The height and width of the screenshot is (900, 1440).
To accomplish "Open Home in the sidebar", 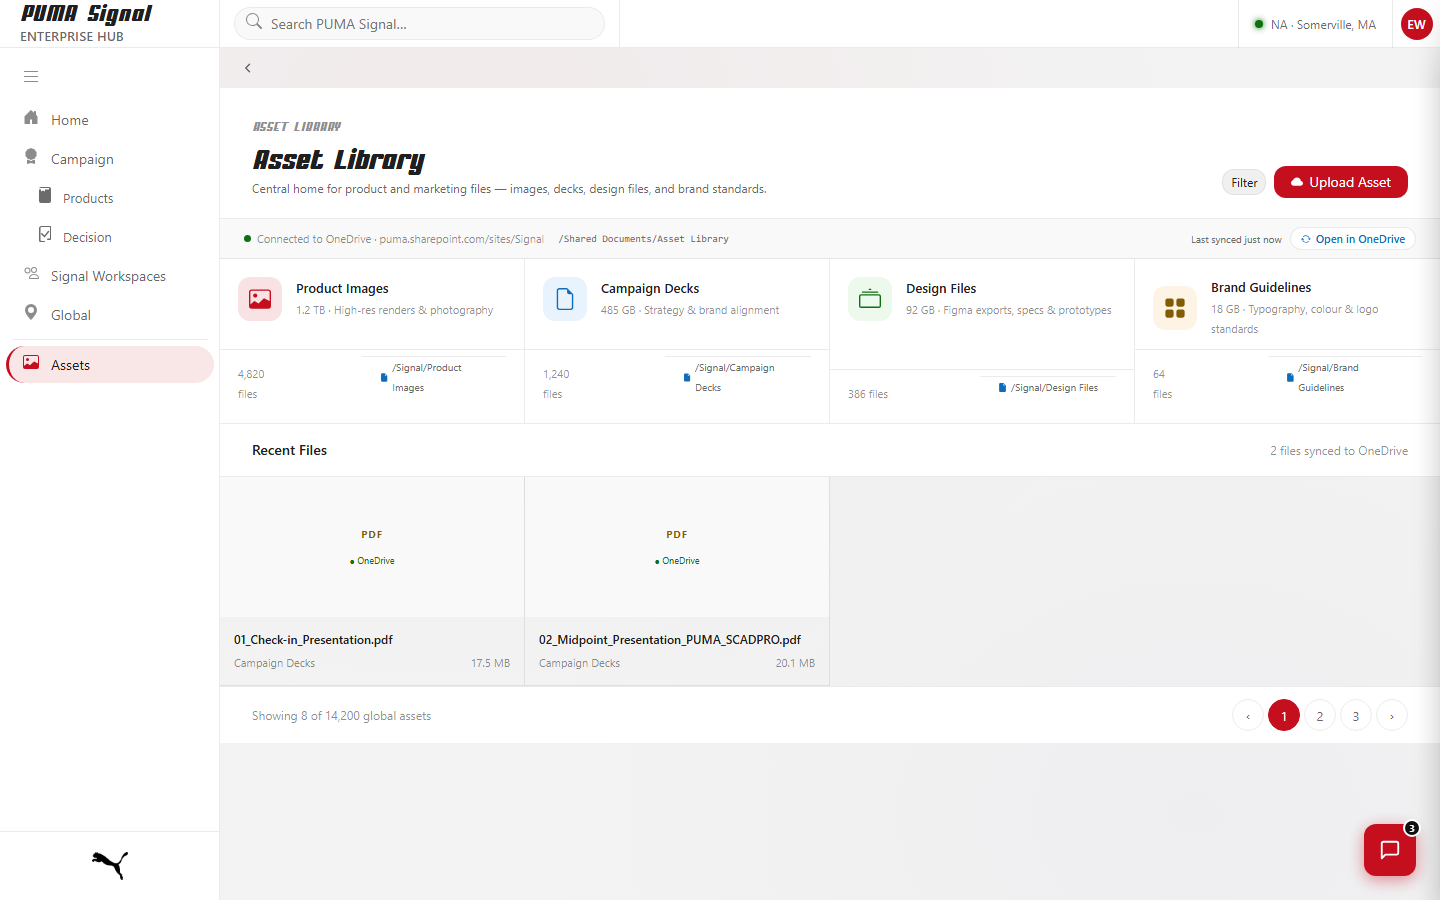I will [110, 120].
